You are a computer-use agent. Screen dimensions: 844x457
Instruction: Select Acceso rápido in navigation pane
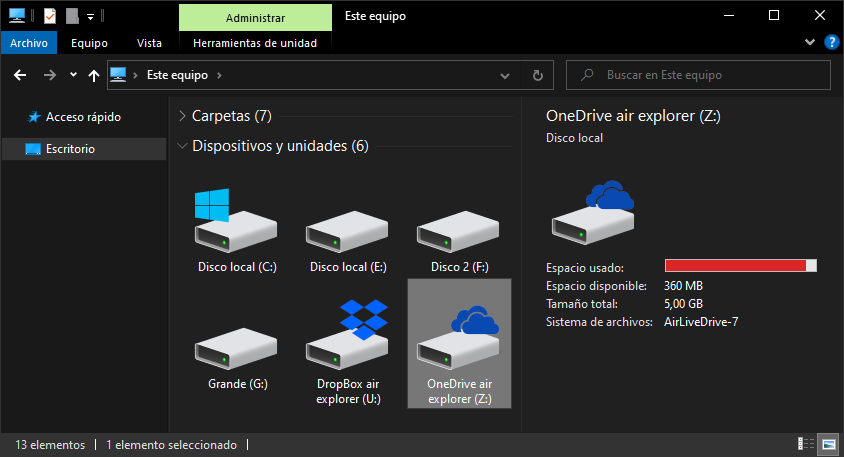[83, 117]
